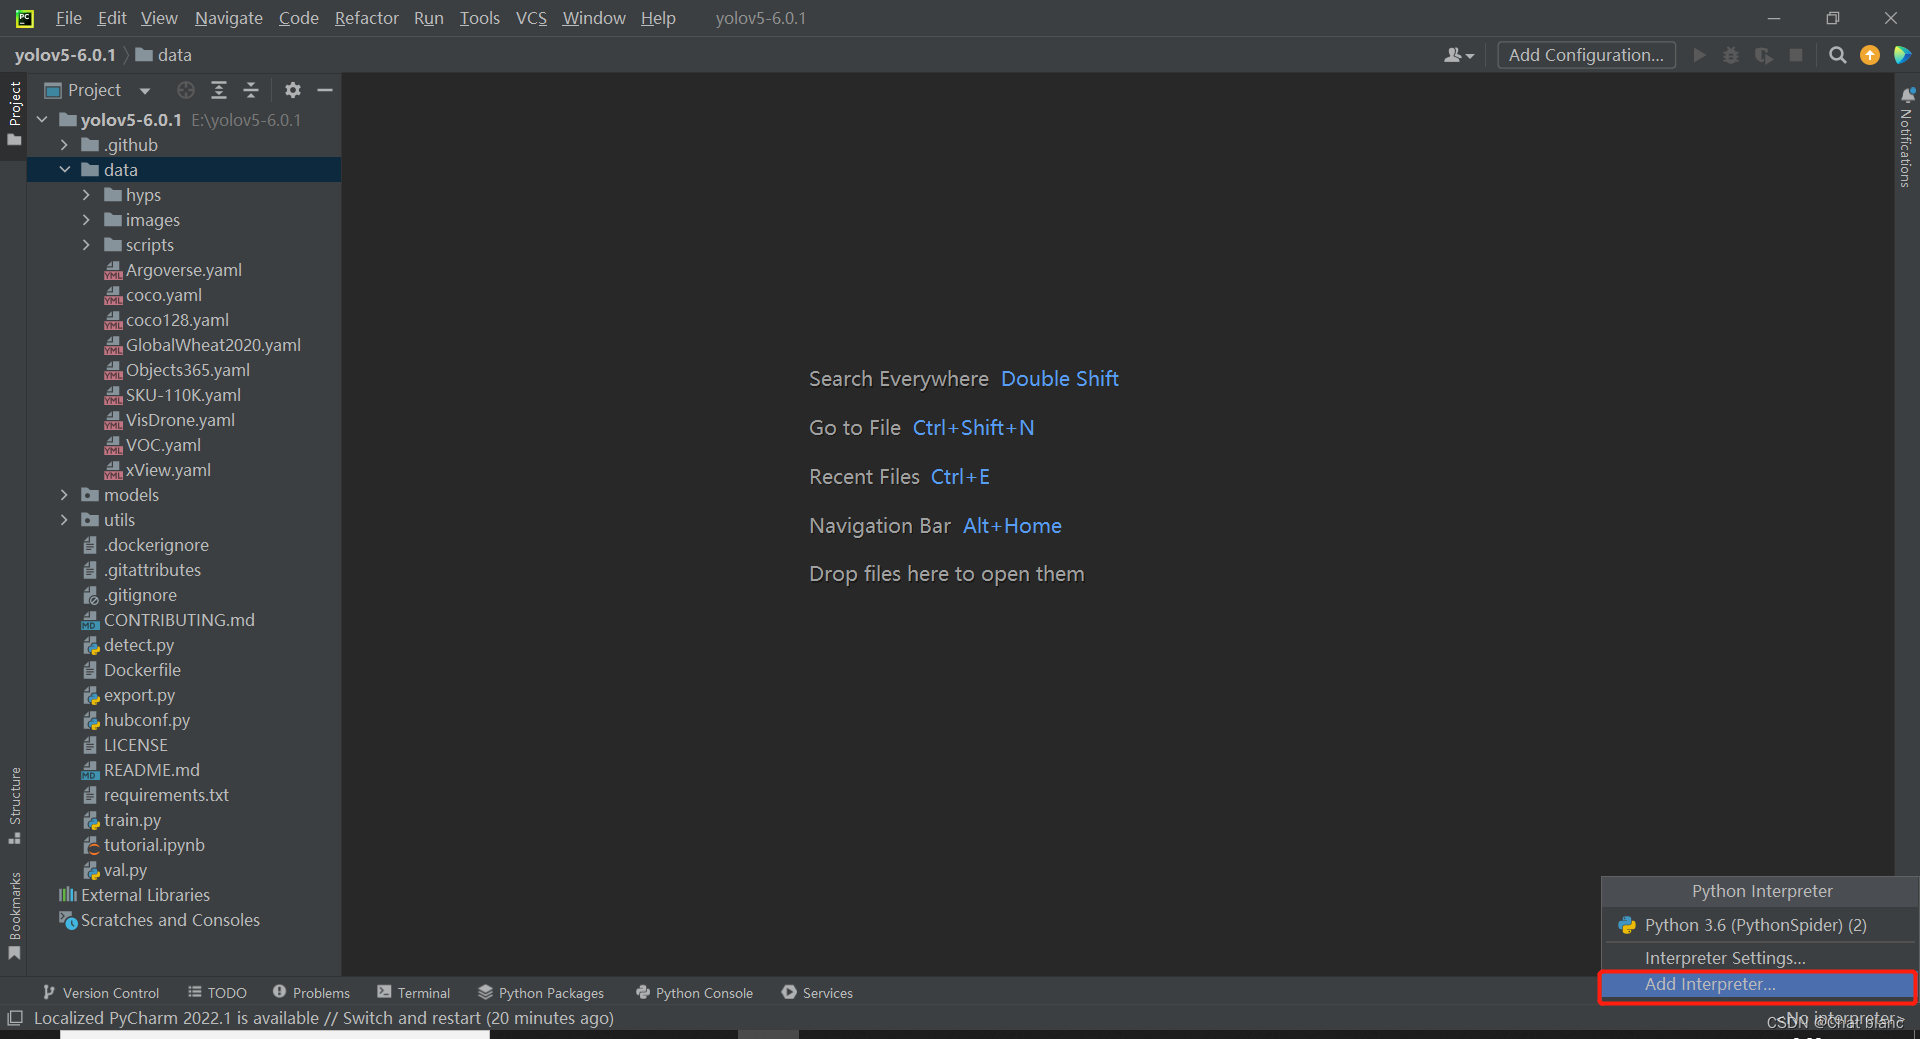This screenshot has width=1920, height=1039.
Task: Open the TODO tool window
Action: (x=217, y=992)
